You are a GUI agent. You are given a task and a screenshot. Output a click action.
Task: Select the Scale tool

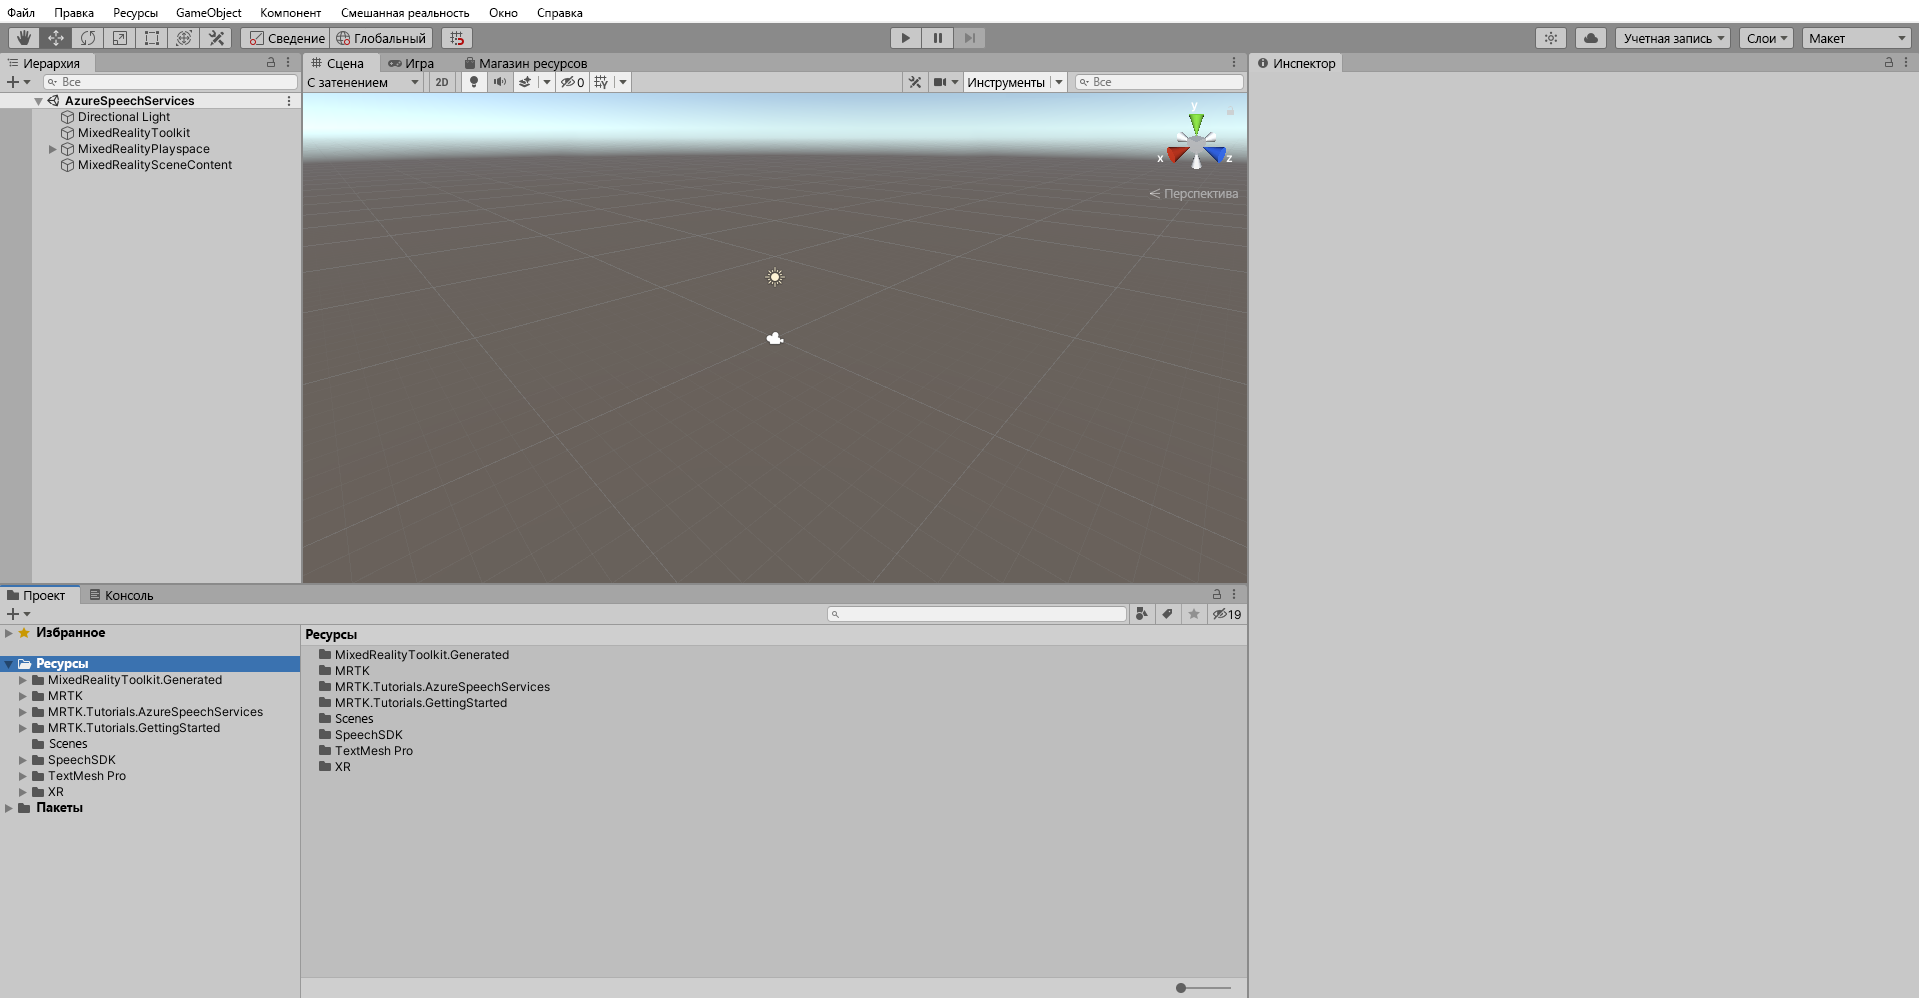click(x=120, y=38)
